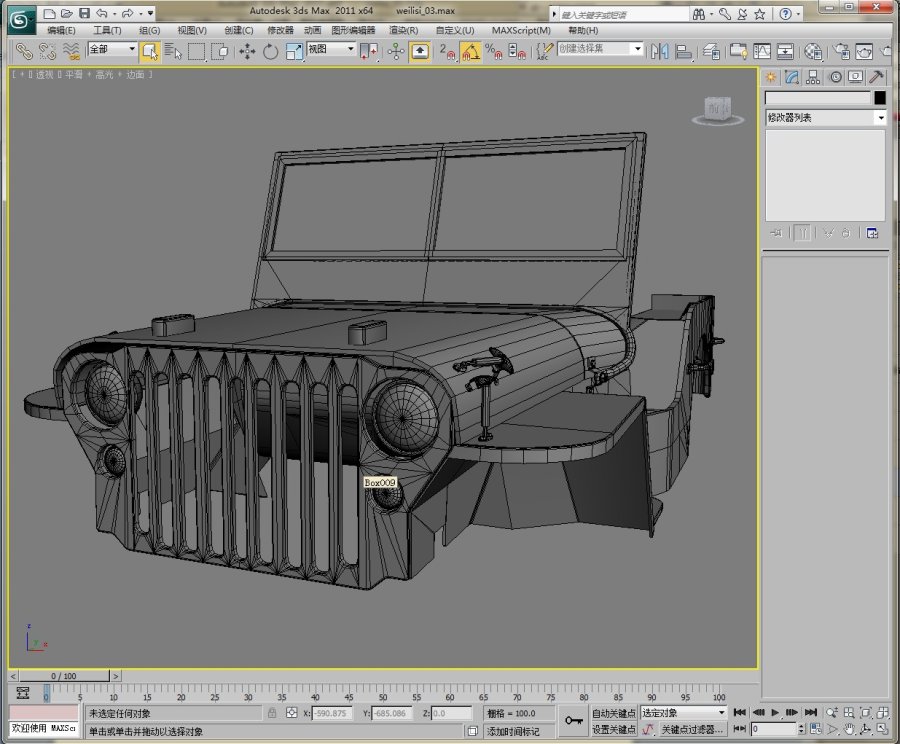This screenshot has width=900, height=744.
Task: Open the 修改器 menu
Action: tap(280, 30)
